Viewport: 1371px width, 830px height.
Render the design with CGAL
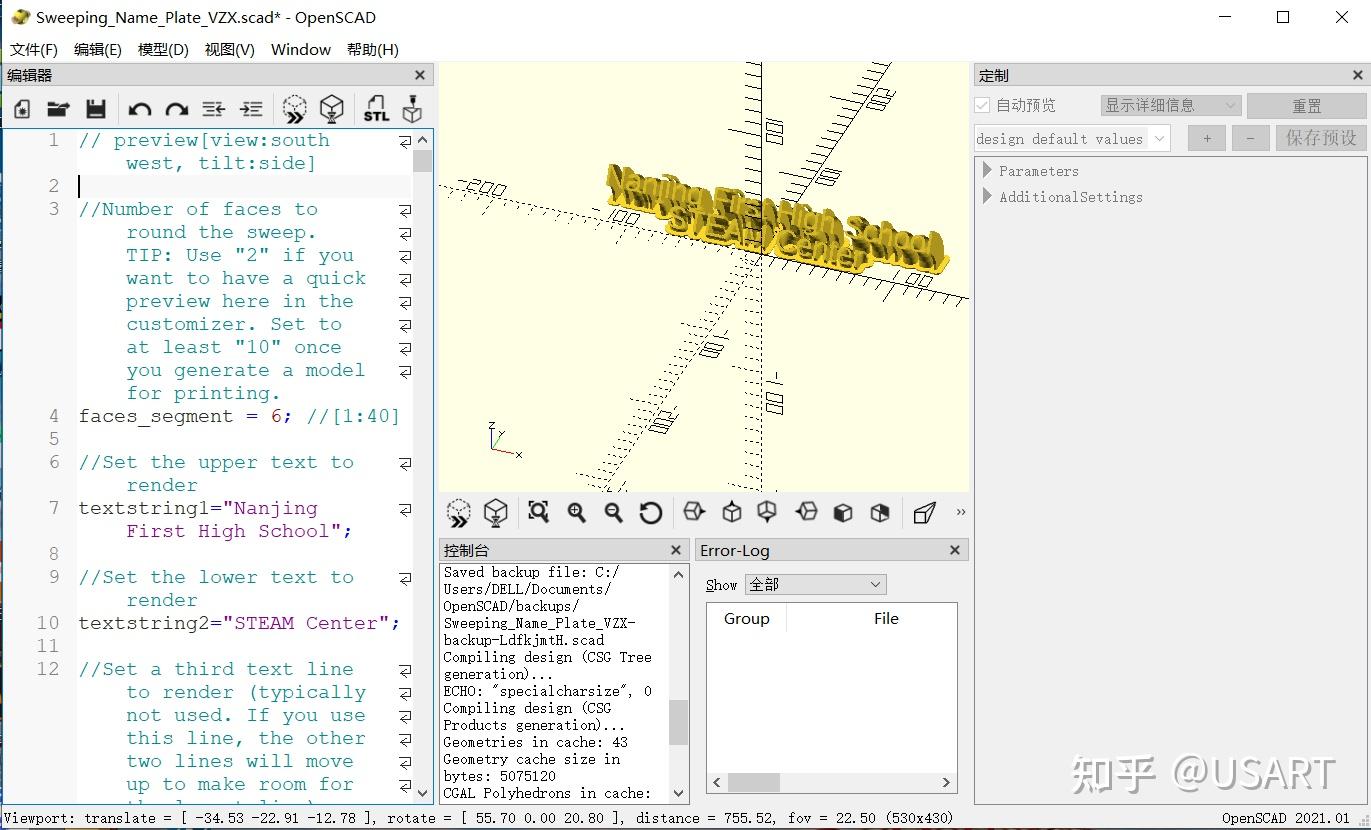coord(332,108)
